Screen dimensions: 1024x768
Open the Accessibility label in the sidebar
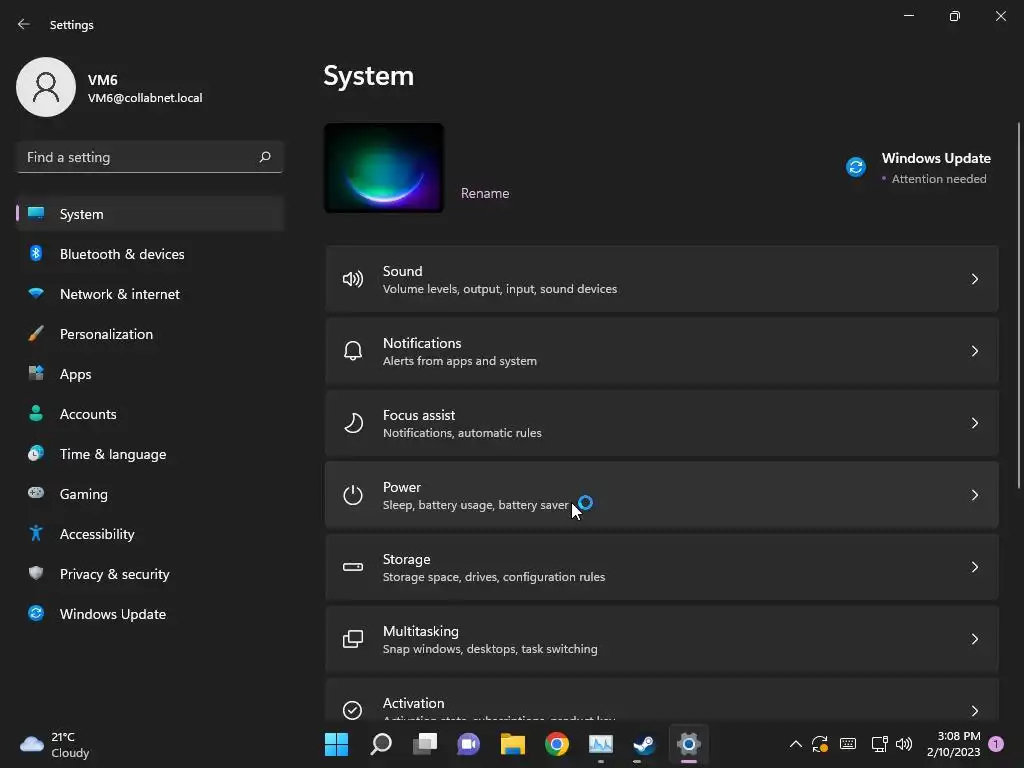pyautogui.click(x=97, y=534)
